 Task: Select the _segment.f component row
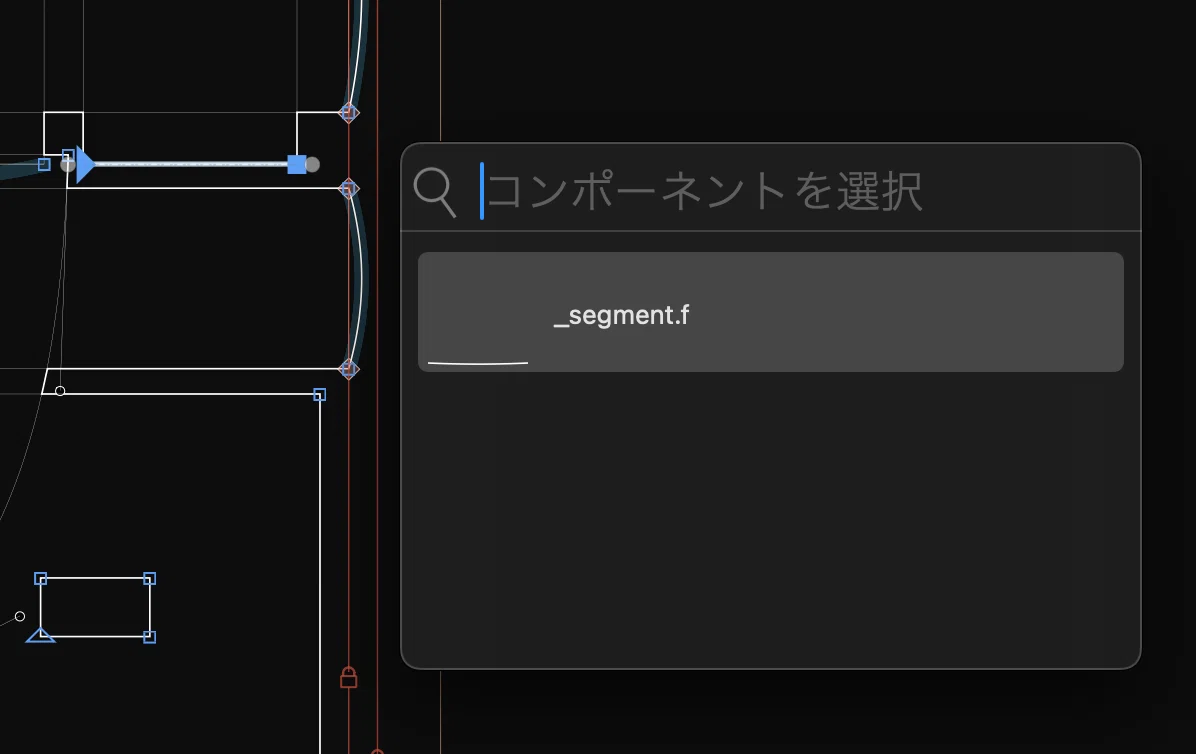[770, 312]
